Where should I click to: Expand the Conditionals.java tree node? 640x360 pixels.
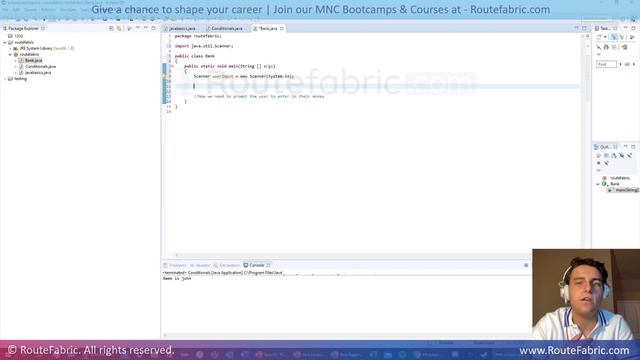pyautogui.click(x=16, y=67)
